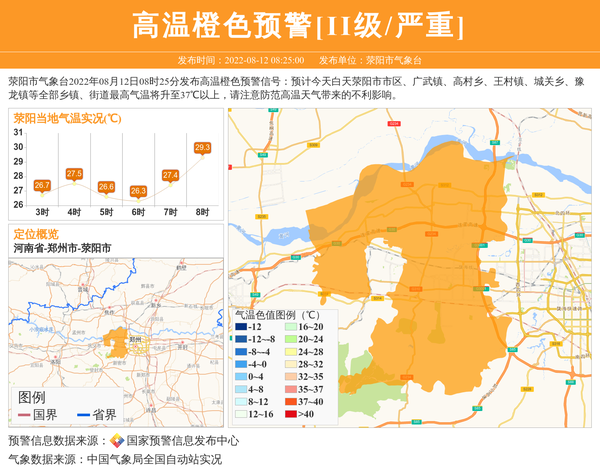
Task: Click the 26.6 temperature marker at 5时
Action: [x=106, y=187]
